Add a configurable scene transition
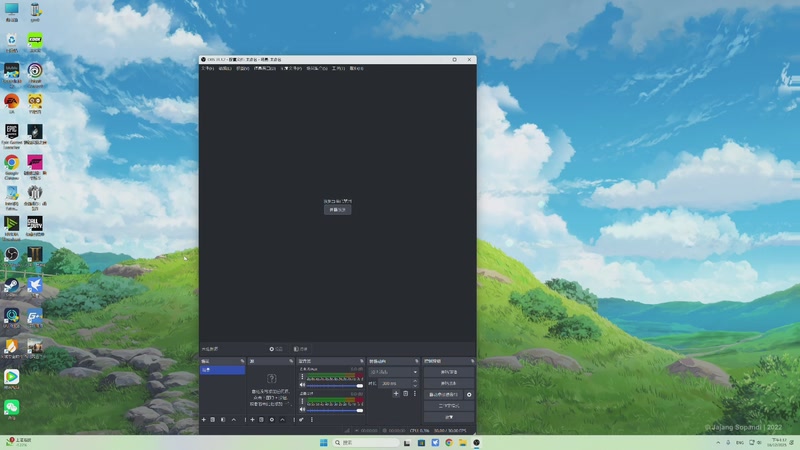 pos(396,393)
